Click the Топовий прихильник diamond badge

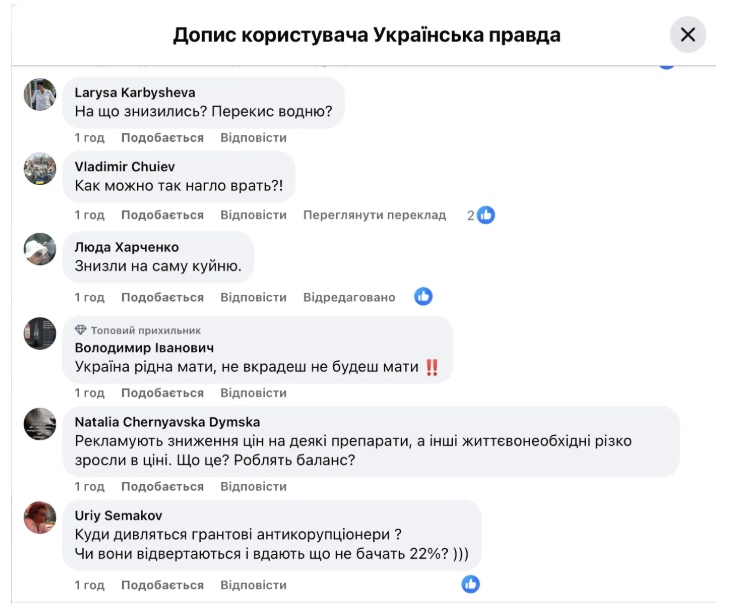tap(81, 330)
